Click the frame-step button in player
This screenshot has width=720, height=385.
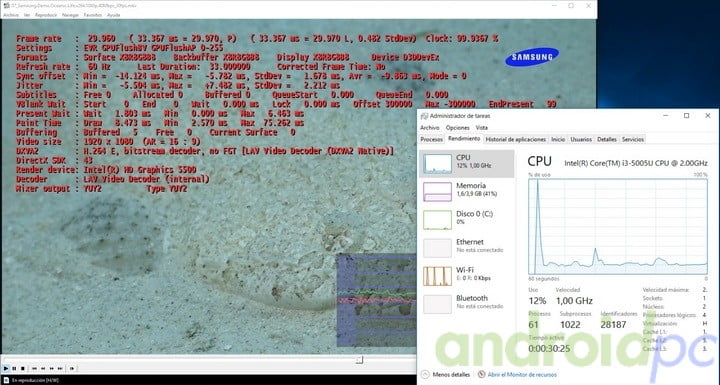click(72, 368)
